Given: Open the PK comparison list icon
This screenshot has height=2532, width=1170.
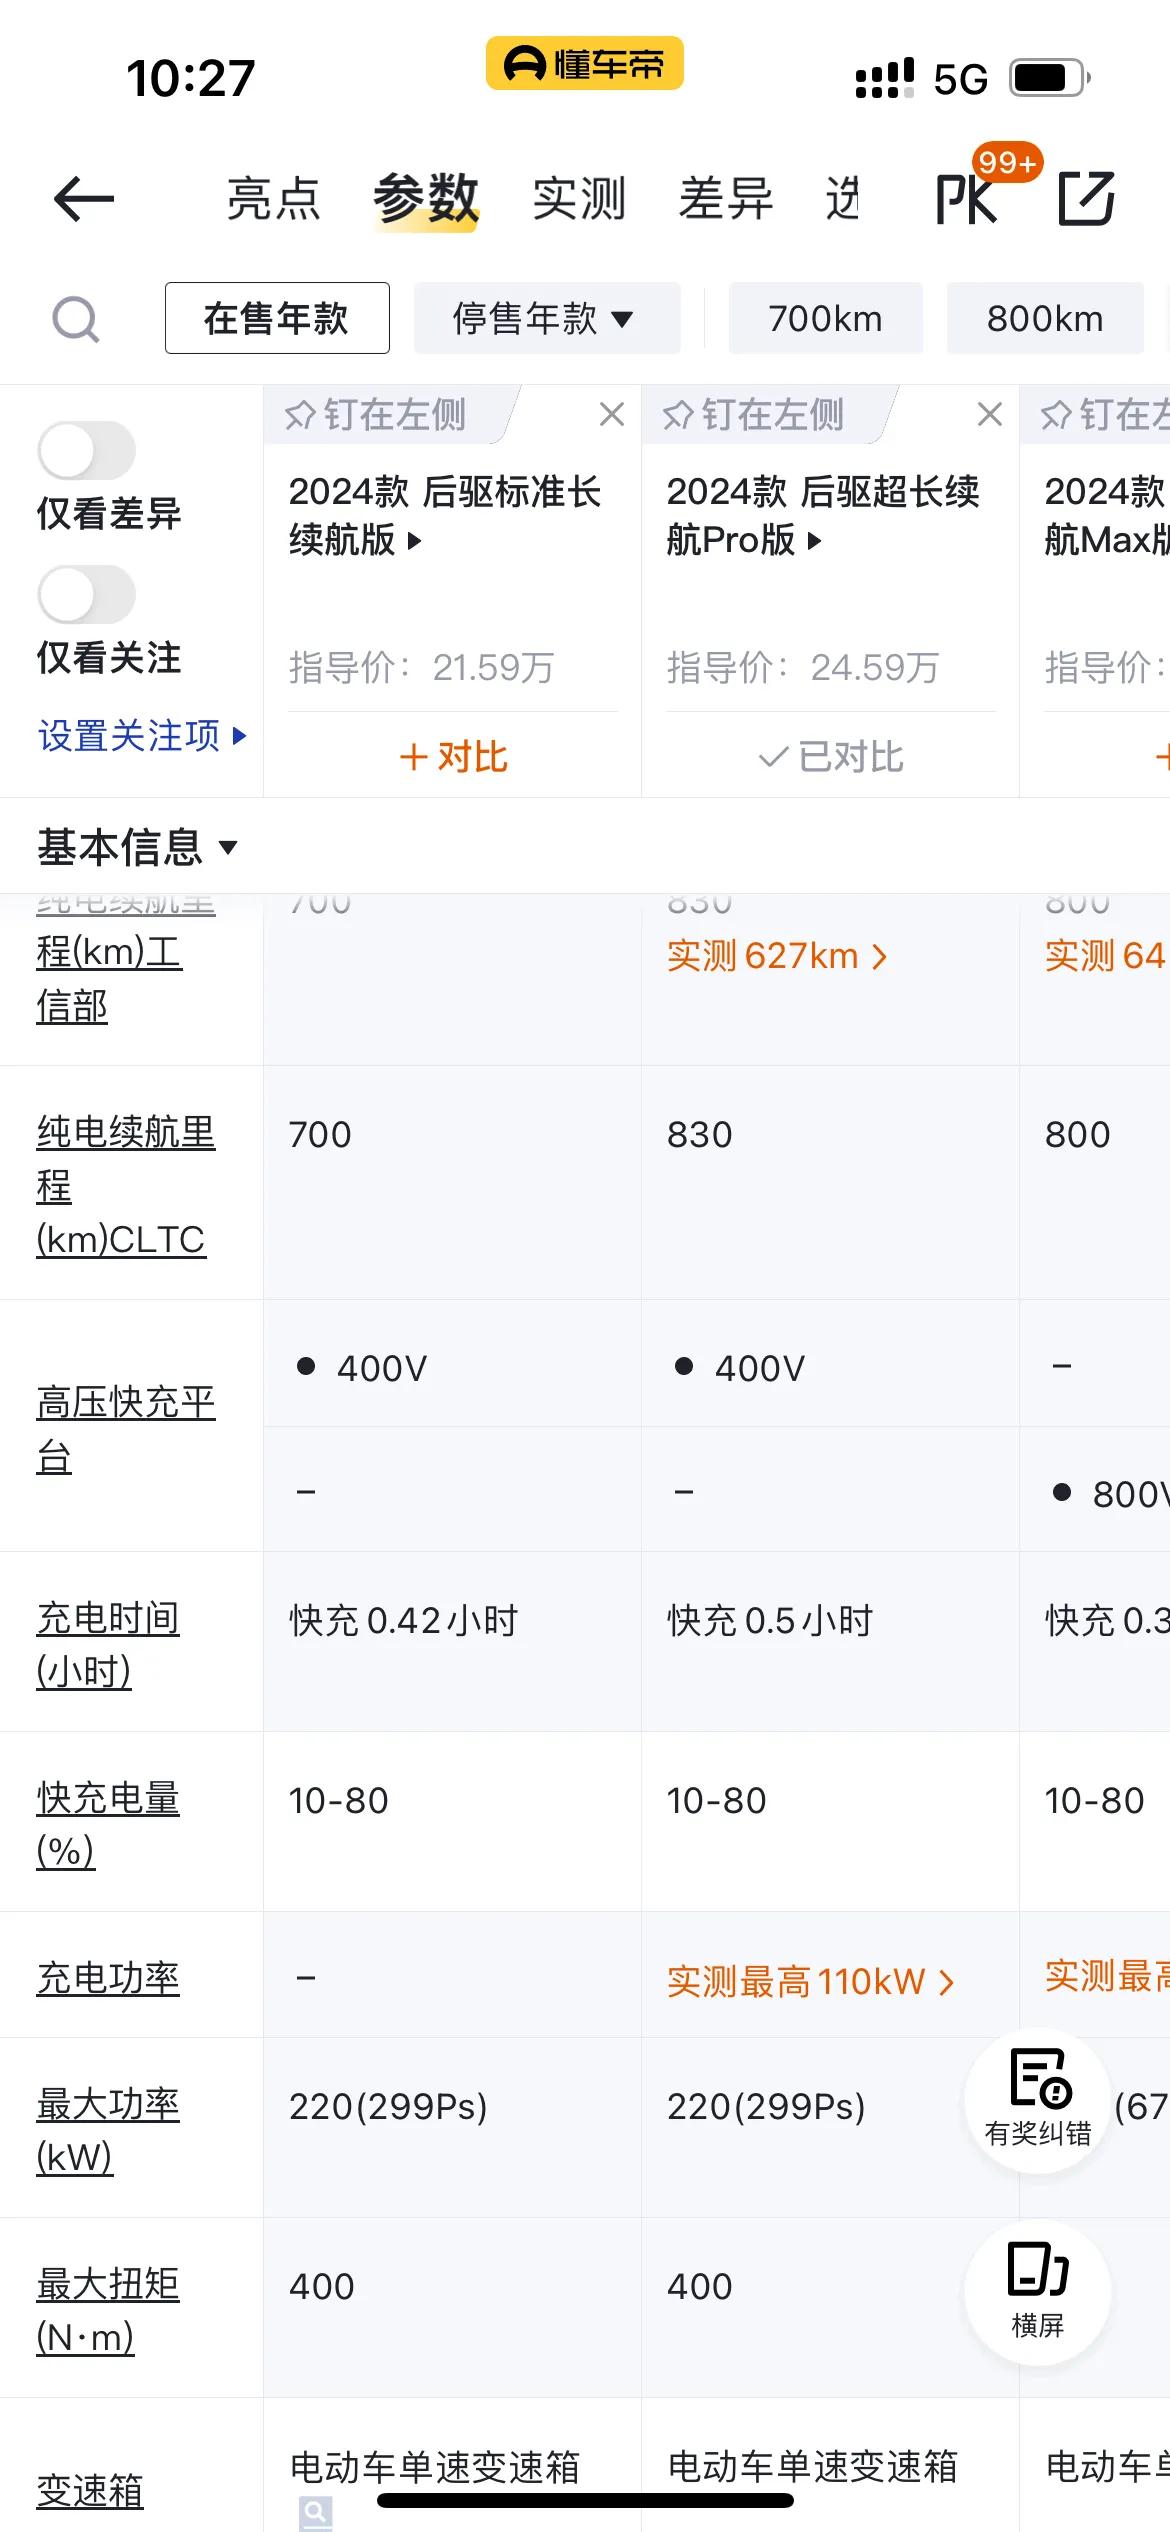Looking at the screenshot, I should [968, 198].
